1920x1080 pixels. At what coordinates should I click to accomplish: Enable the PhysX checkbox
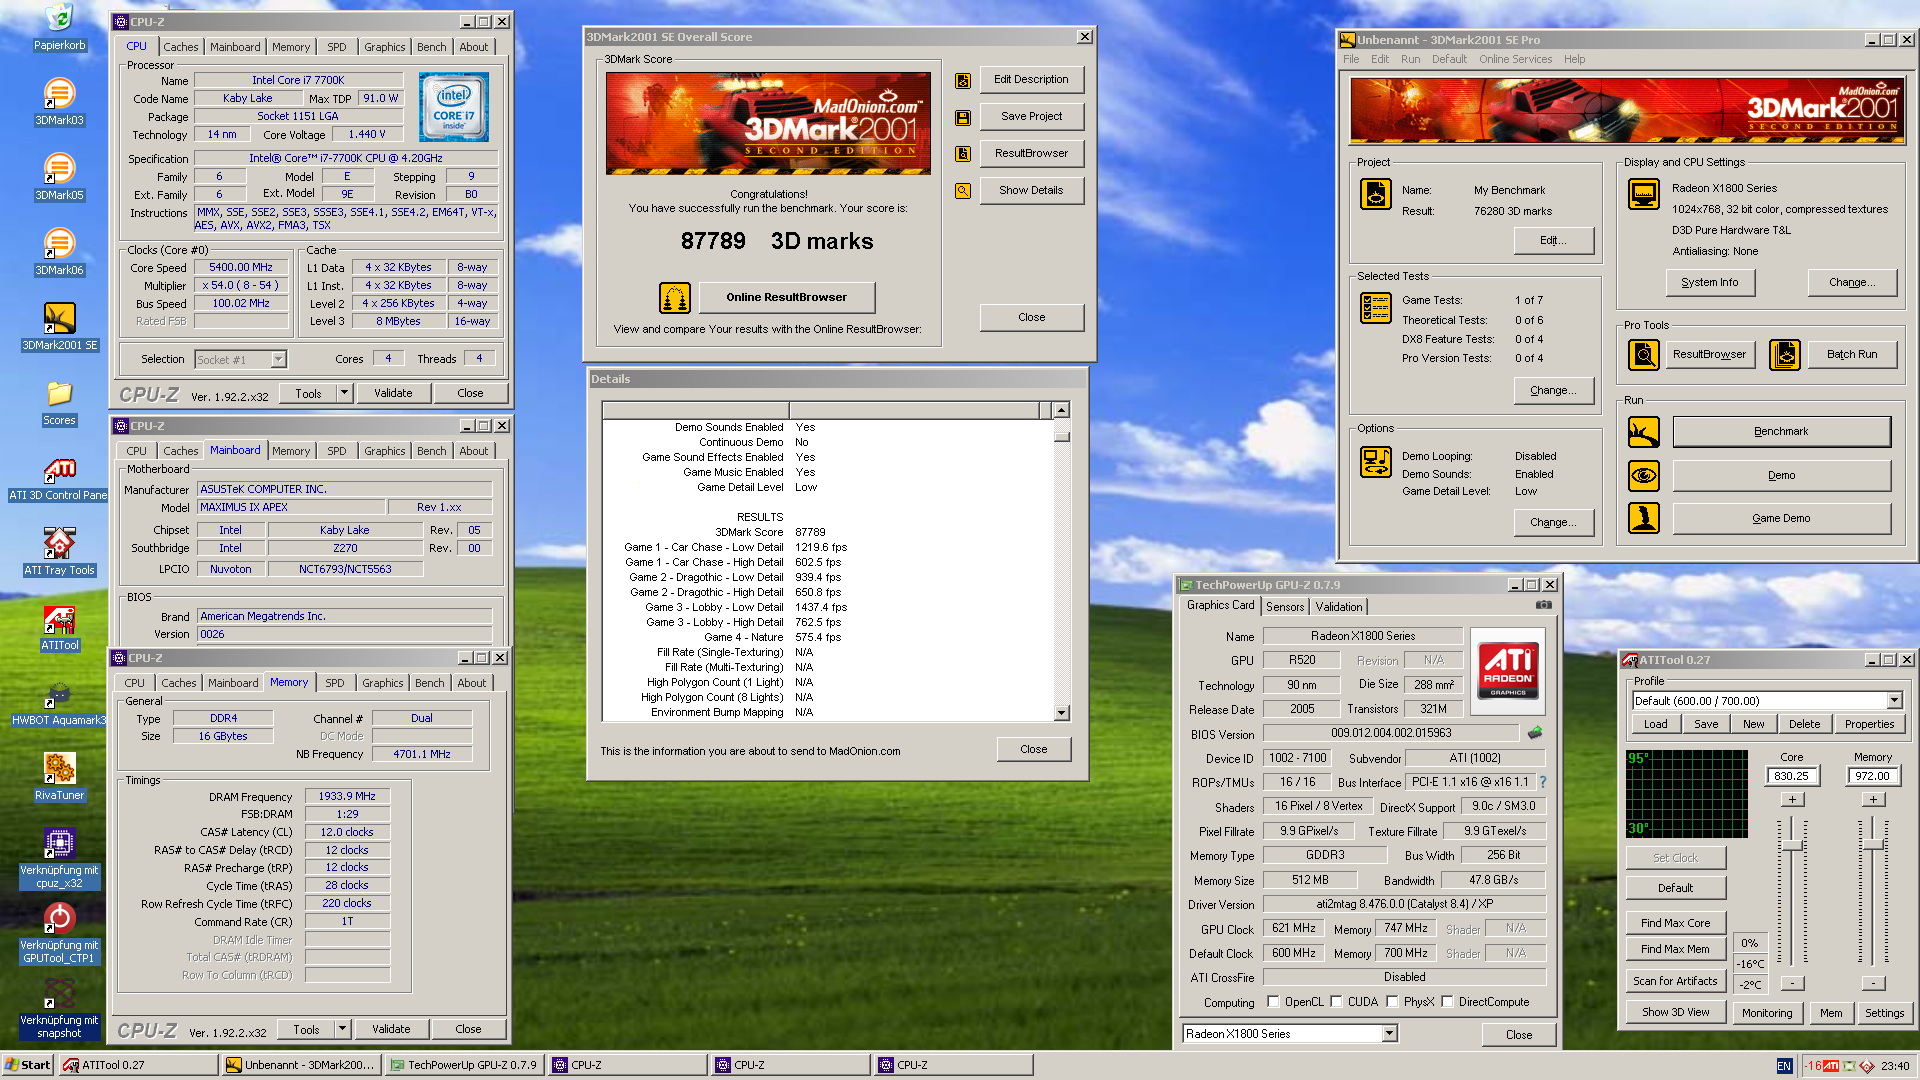pos(1392,1002)
